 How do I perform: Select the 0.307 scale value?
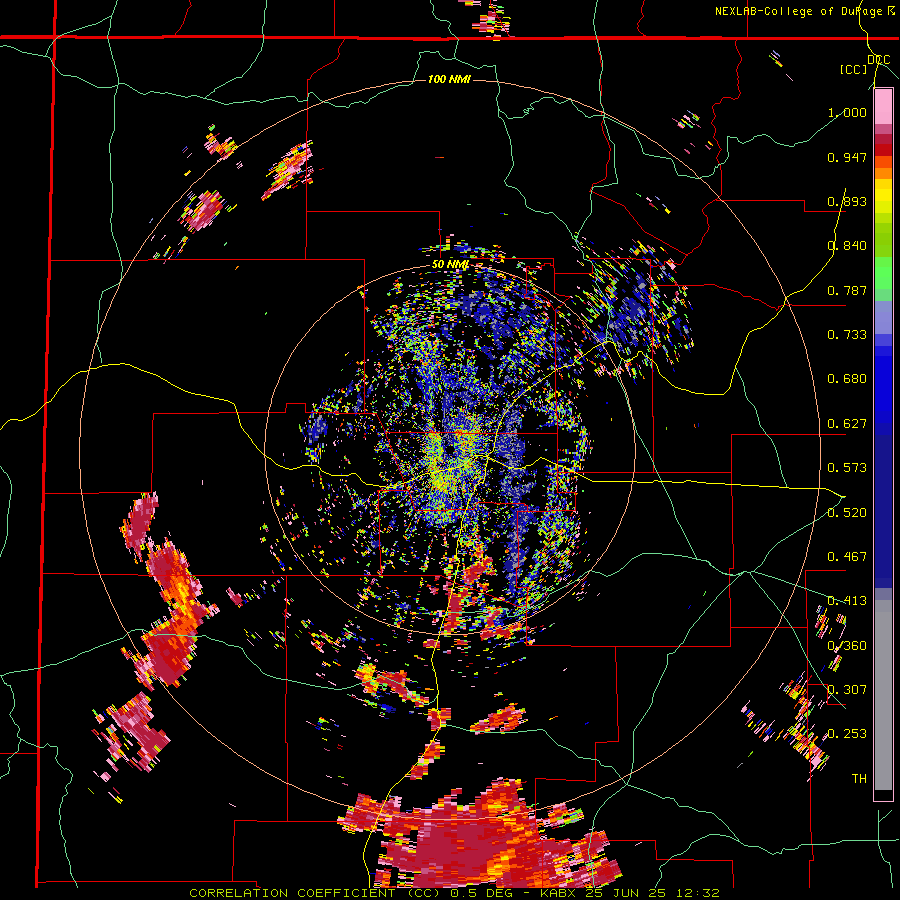847,690
